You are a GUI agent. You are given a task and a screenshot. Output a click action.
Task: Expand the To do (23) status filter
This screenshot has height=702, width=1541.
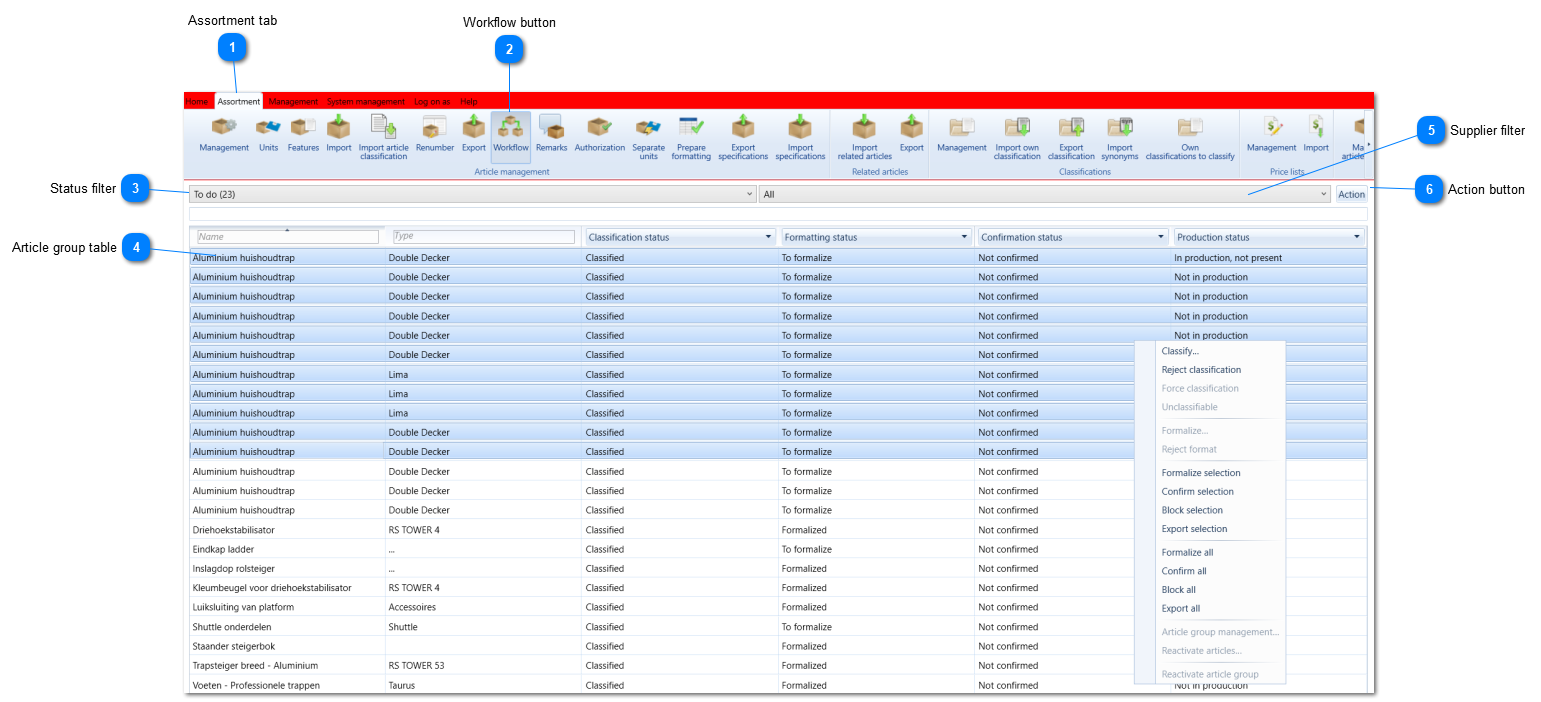point(473,194)
